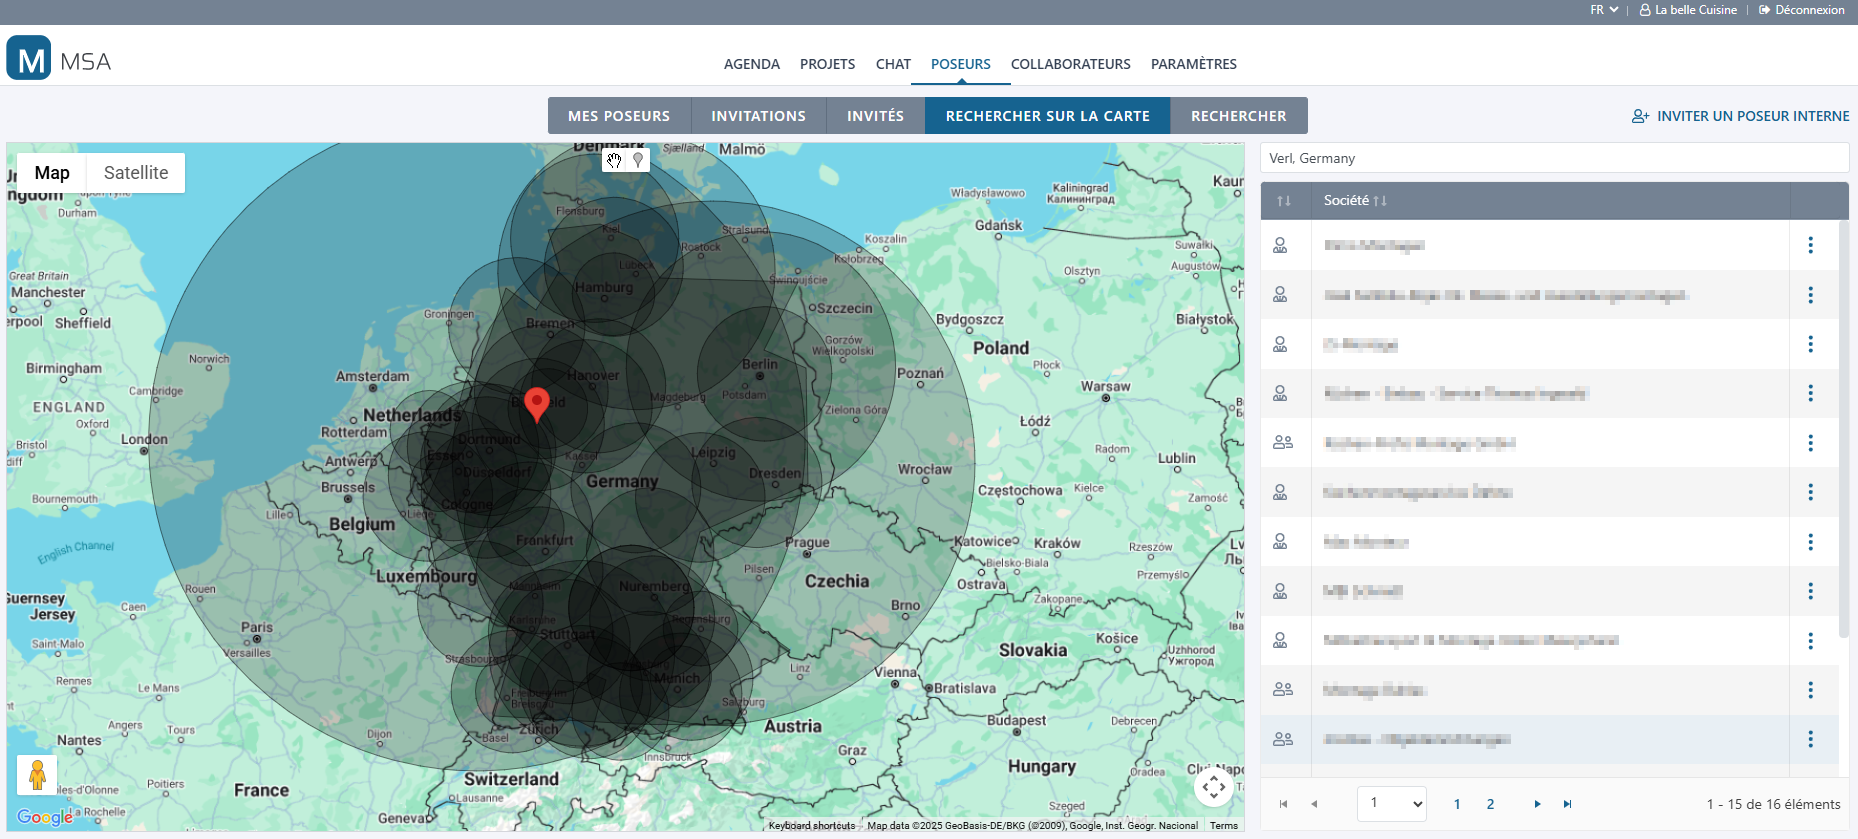This screenshot has height=839, width=1858.
Task: Open the MSA logo home link
Action: [59, 59]
